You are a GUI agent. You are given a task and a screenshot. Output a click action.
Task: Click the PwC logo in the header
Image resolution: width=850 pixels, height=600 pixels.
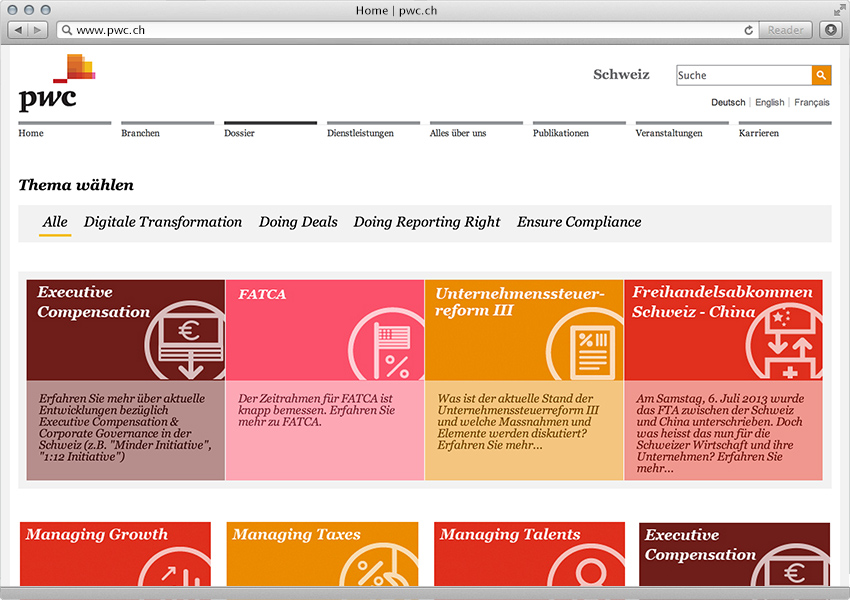pos(57,82)
